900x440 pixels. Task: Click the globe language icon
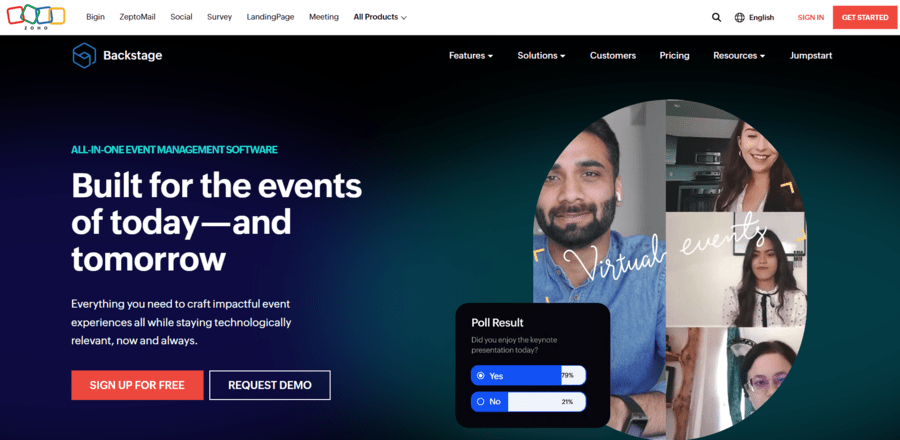[x=740, y=17]
